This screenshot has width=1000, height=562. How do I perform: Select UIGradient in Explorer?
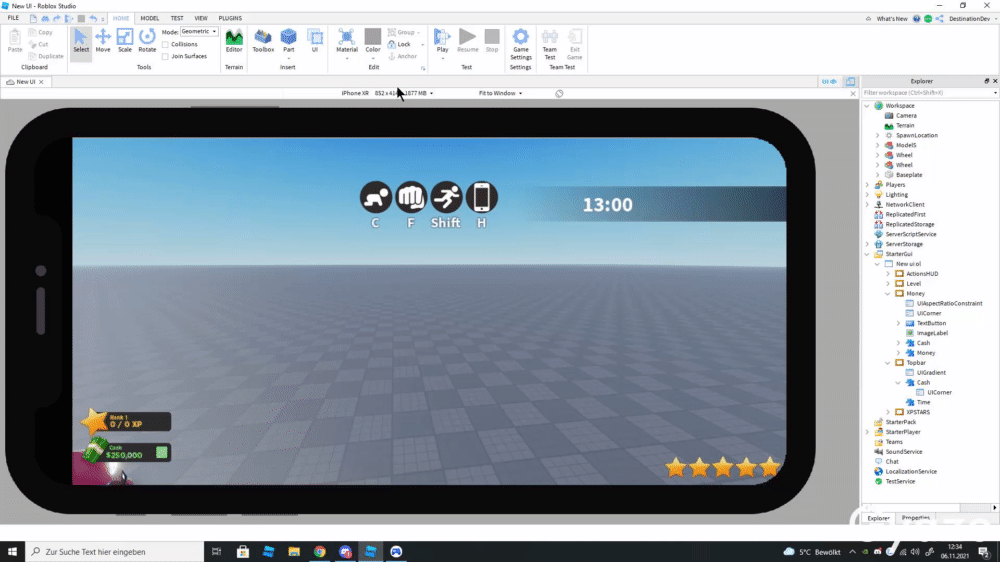tap(930, 373)
